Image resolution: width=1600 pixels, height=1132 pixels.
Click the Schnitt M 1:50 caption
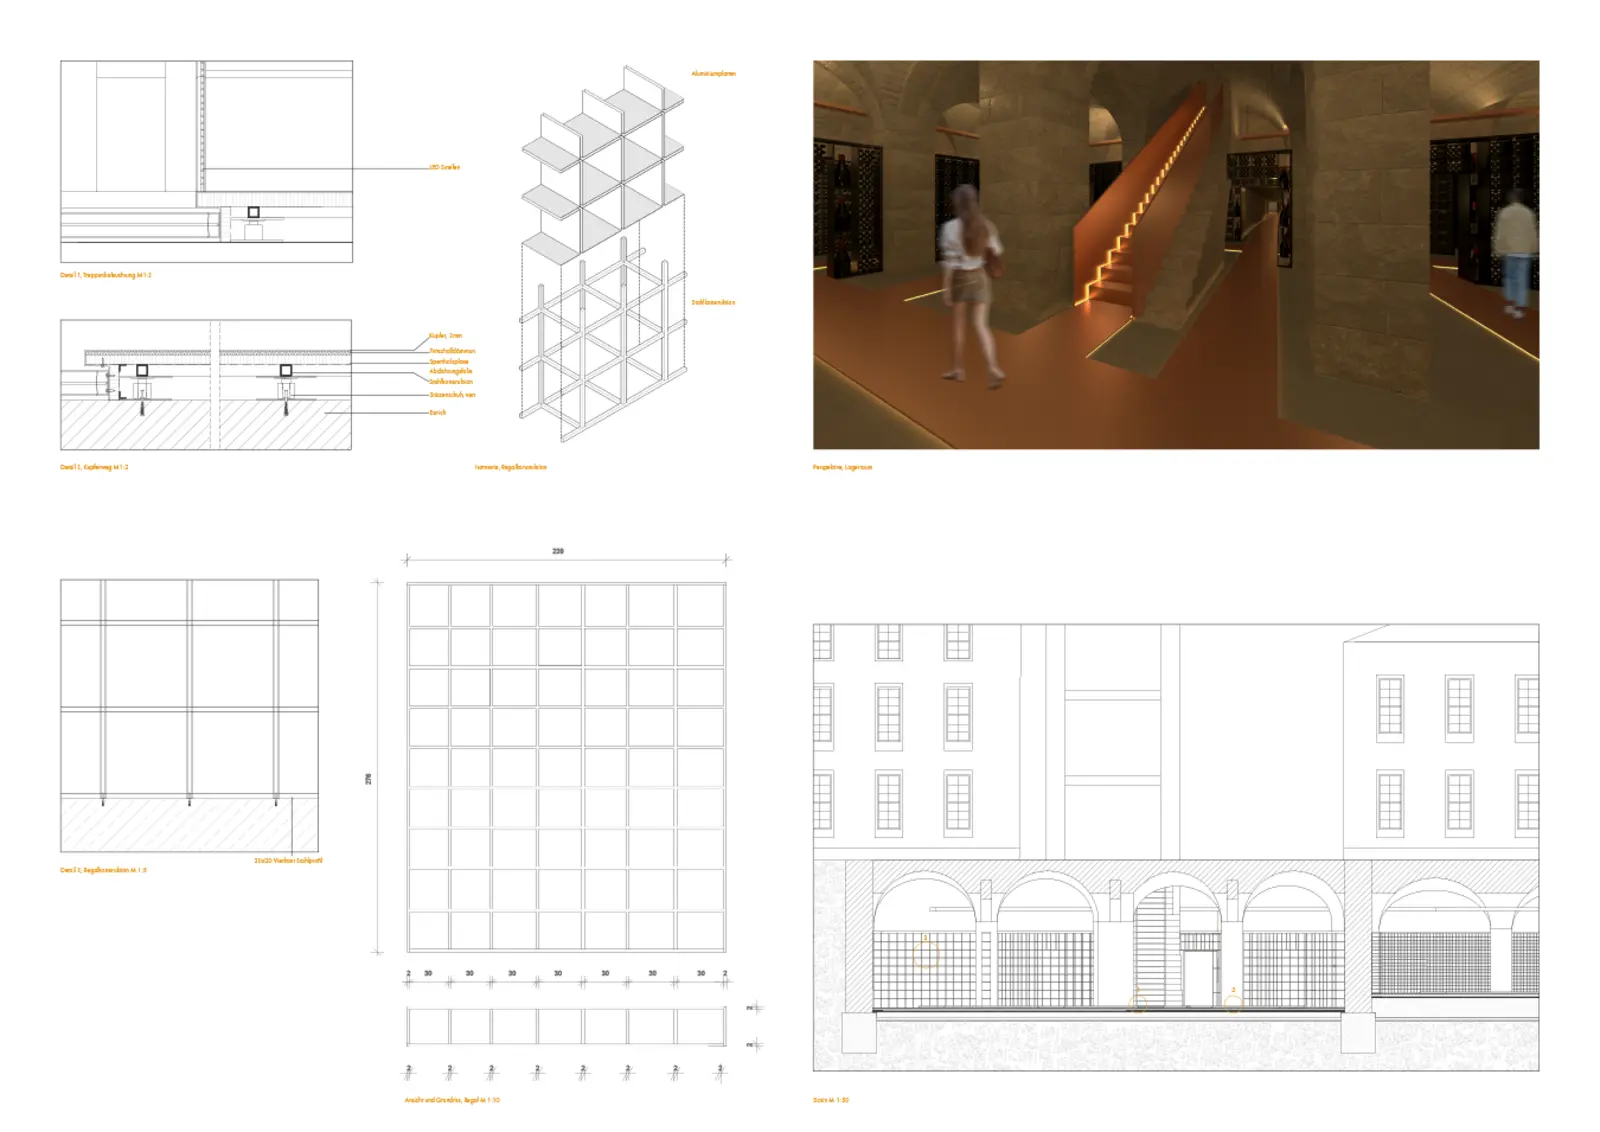point(831,1100)
